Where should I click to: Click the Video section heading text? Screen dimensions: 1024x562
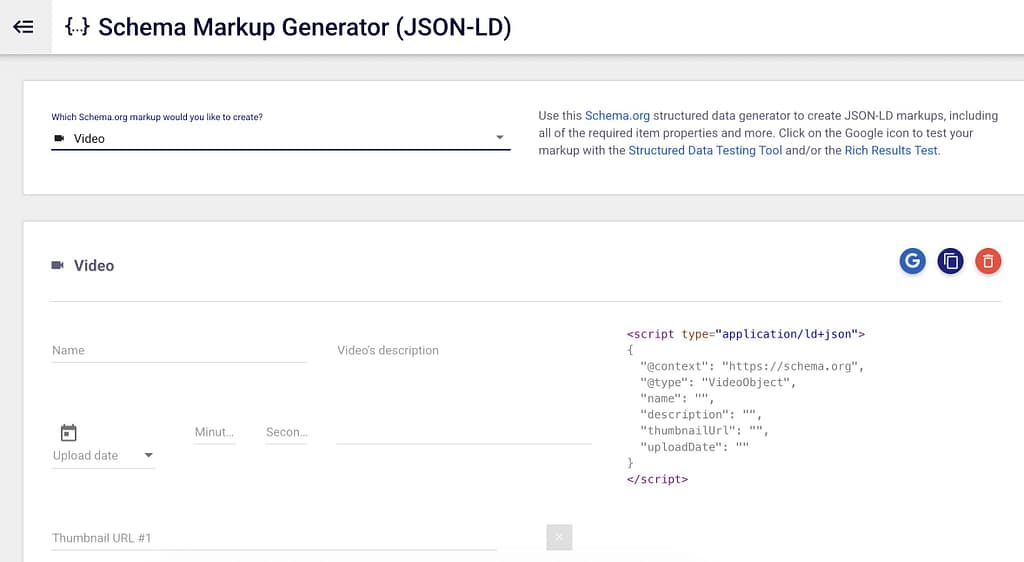pyautogui.click(x=93, y=266)
